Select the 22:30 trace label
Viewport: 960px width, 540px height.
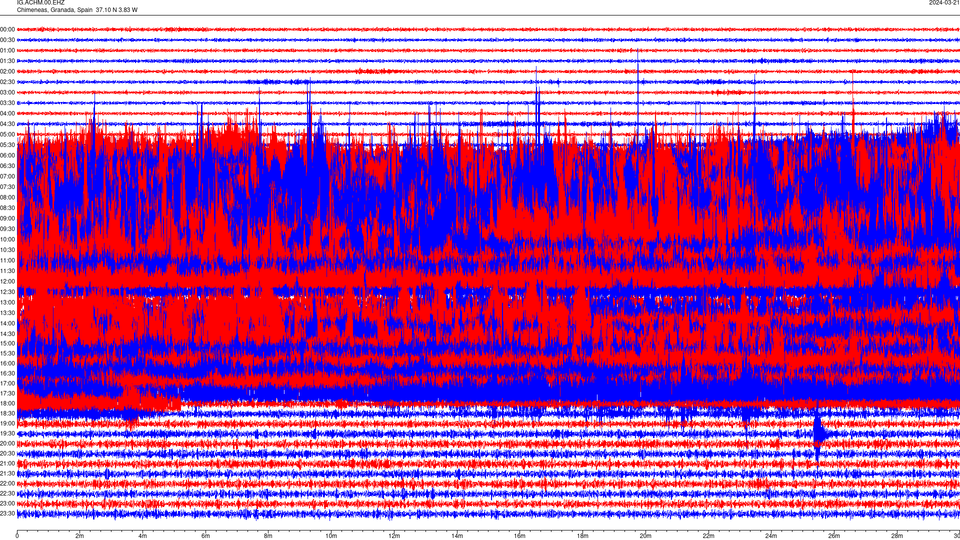point(8,493)
